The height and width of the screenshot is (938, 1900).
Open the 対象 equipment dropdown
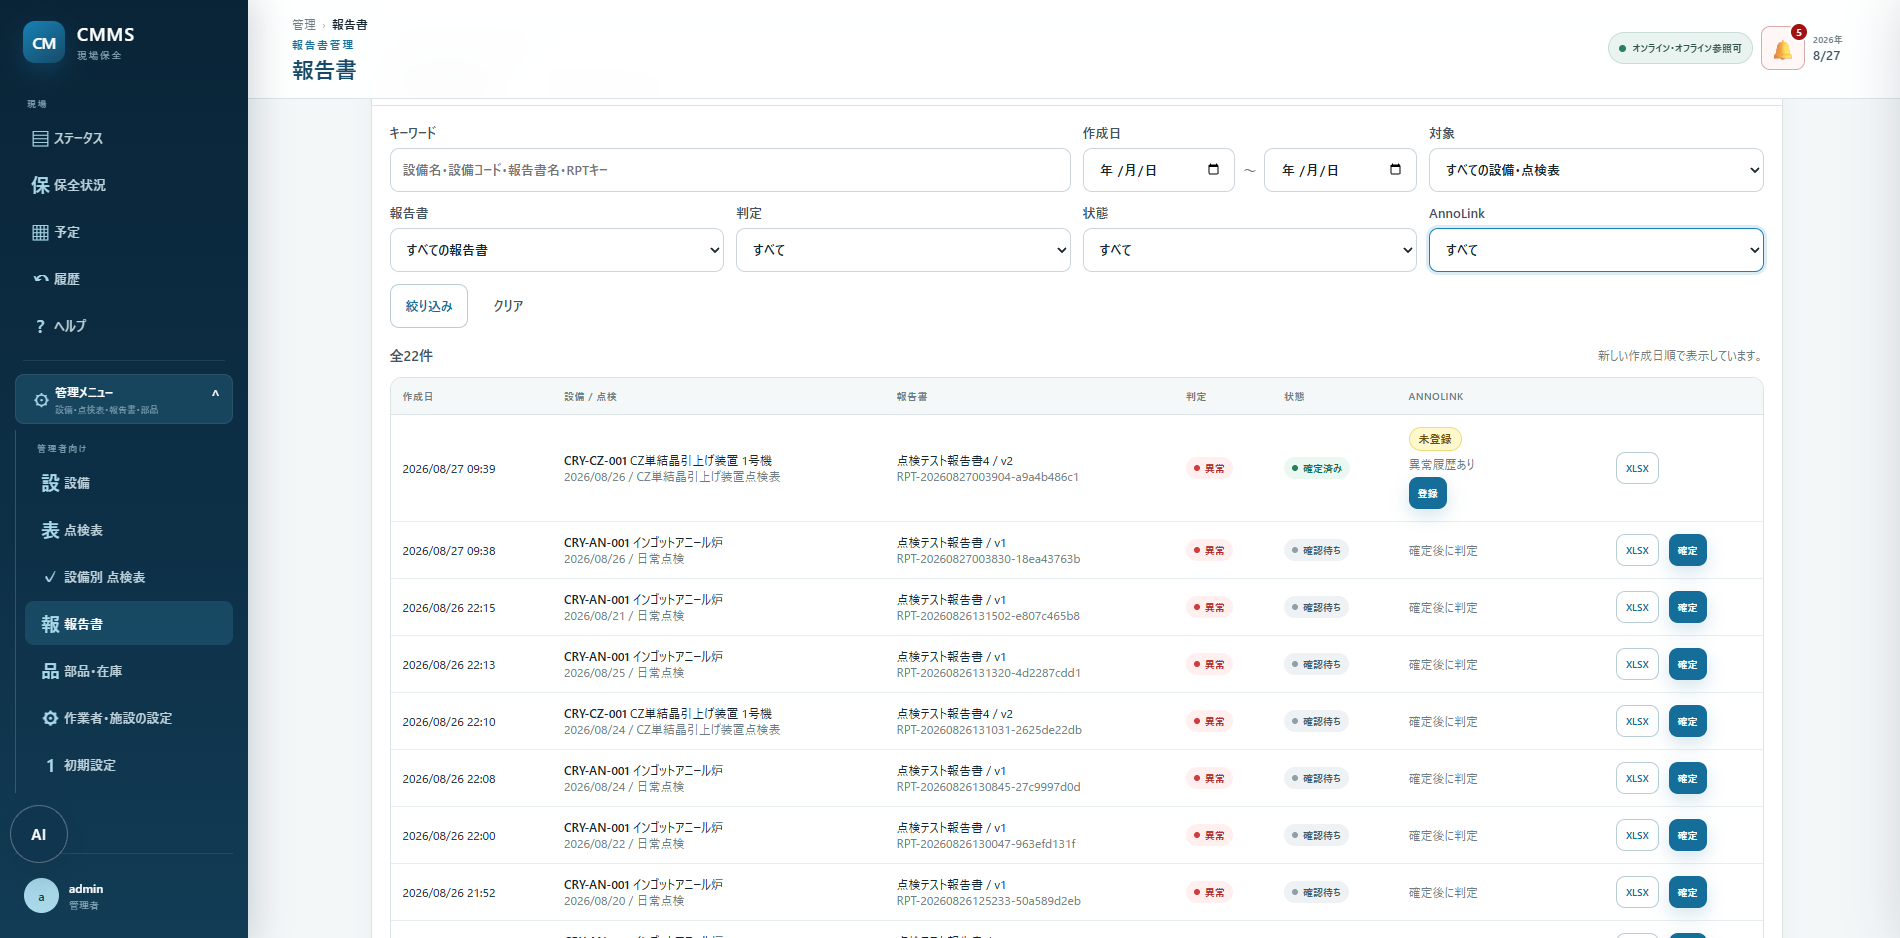point(1596,170)
